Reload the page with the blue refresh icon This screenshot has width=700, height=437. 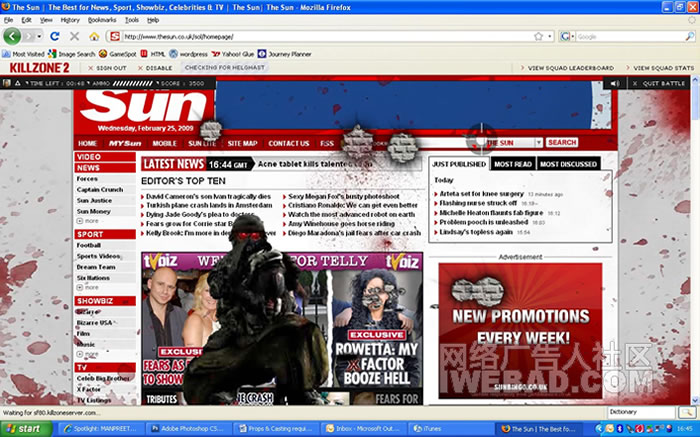(x=54, y=36)
